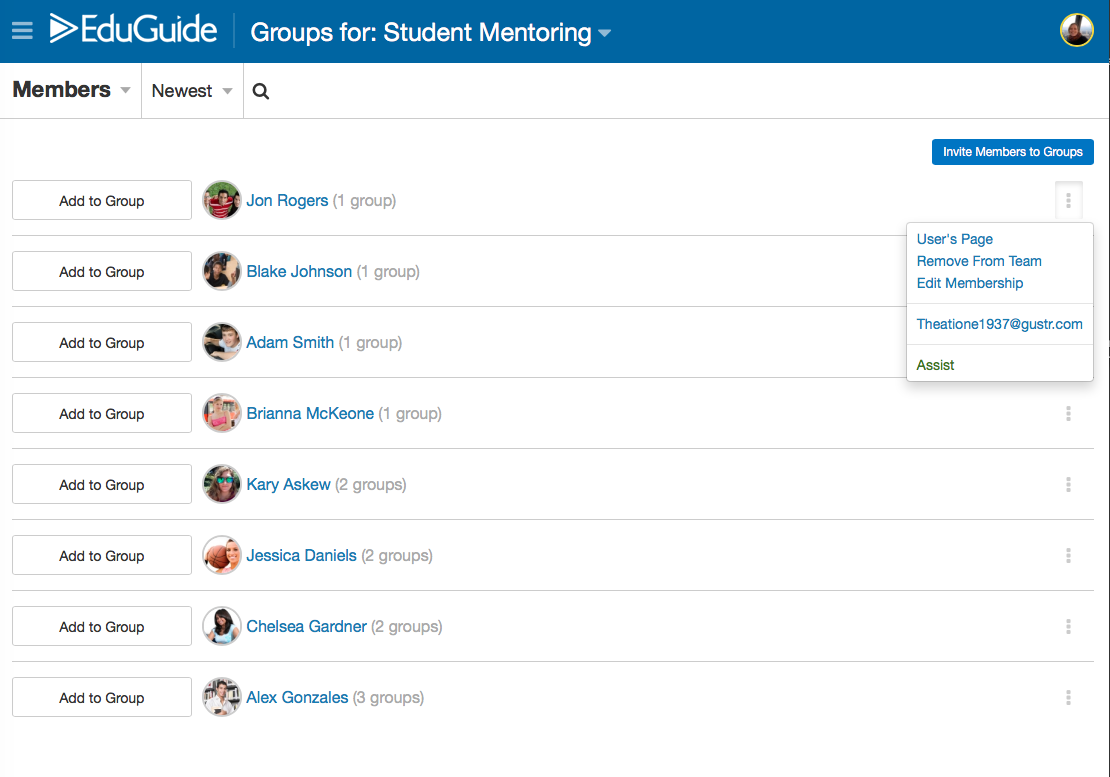Open Alex Gonzales name link
Viewport: 1110px width, 777px height.
297,697
